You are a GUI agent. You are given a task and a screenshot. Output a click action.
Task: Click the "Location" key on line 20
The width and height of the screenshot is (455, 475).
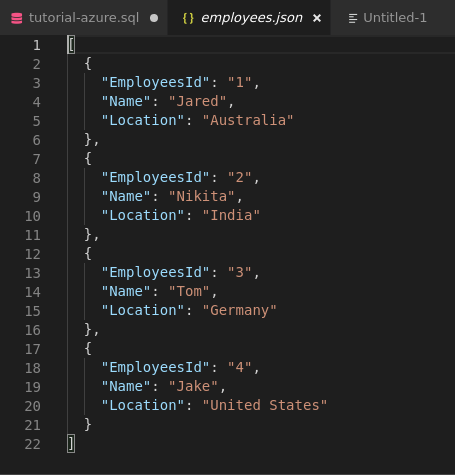[x=143, y=405]
